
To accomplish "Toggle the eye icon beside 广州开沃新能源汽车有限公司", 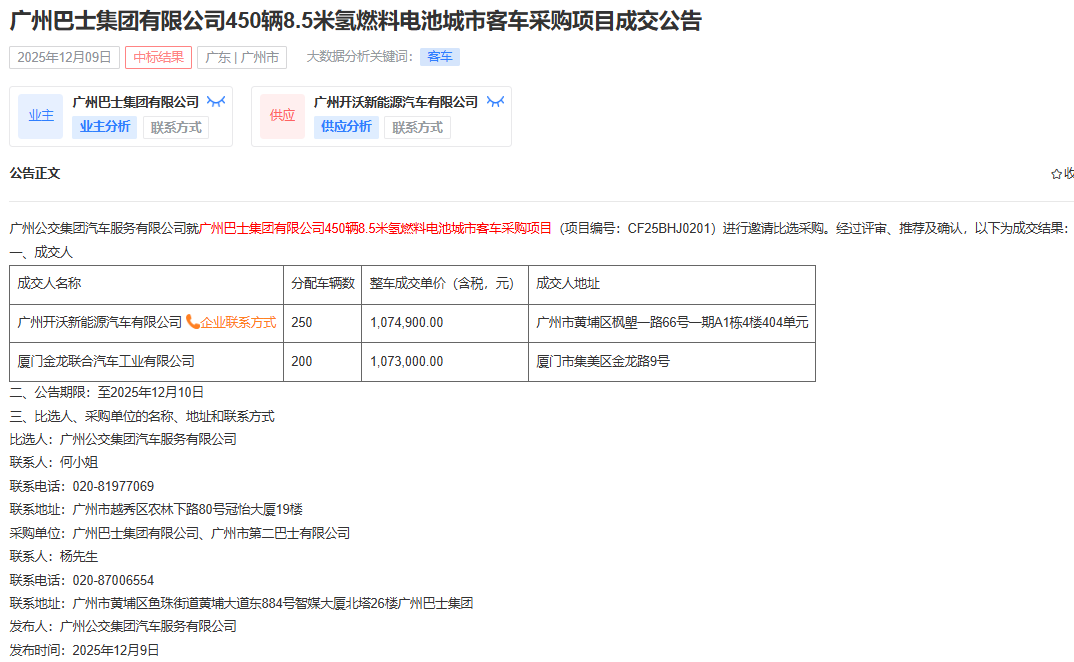I will (x=495, y=102).
